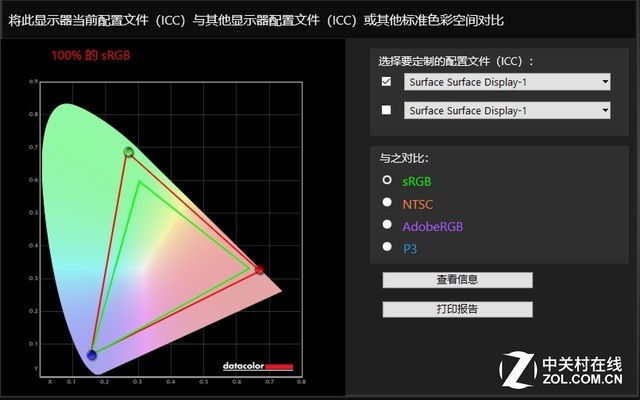This screenshot has width=640, height=400.
Task: Uncheck the first ICC profile checkbox
Action: pyautogui.click(x=386, y=82)
